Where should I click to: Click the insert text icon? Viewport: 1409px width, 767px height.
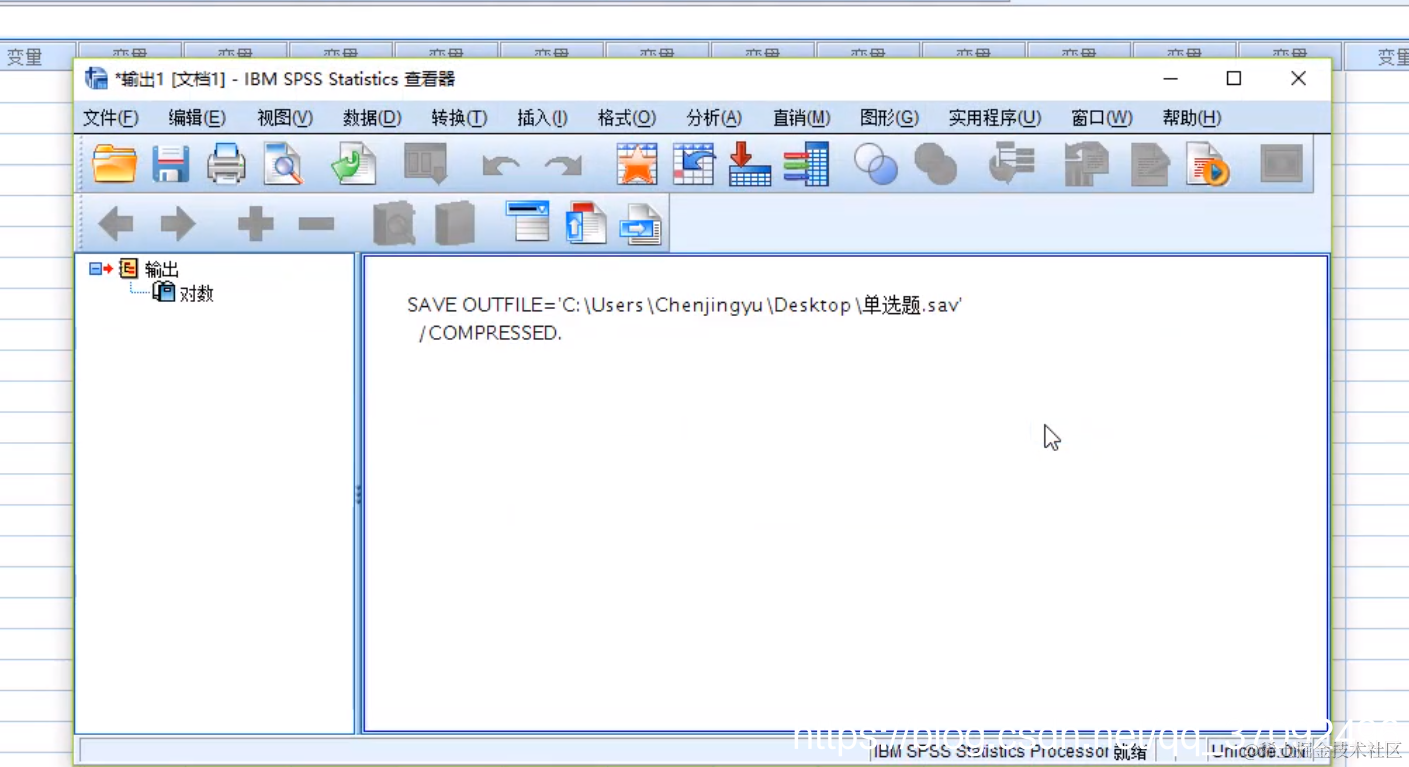(x=641, y=224)
